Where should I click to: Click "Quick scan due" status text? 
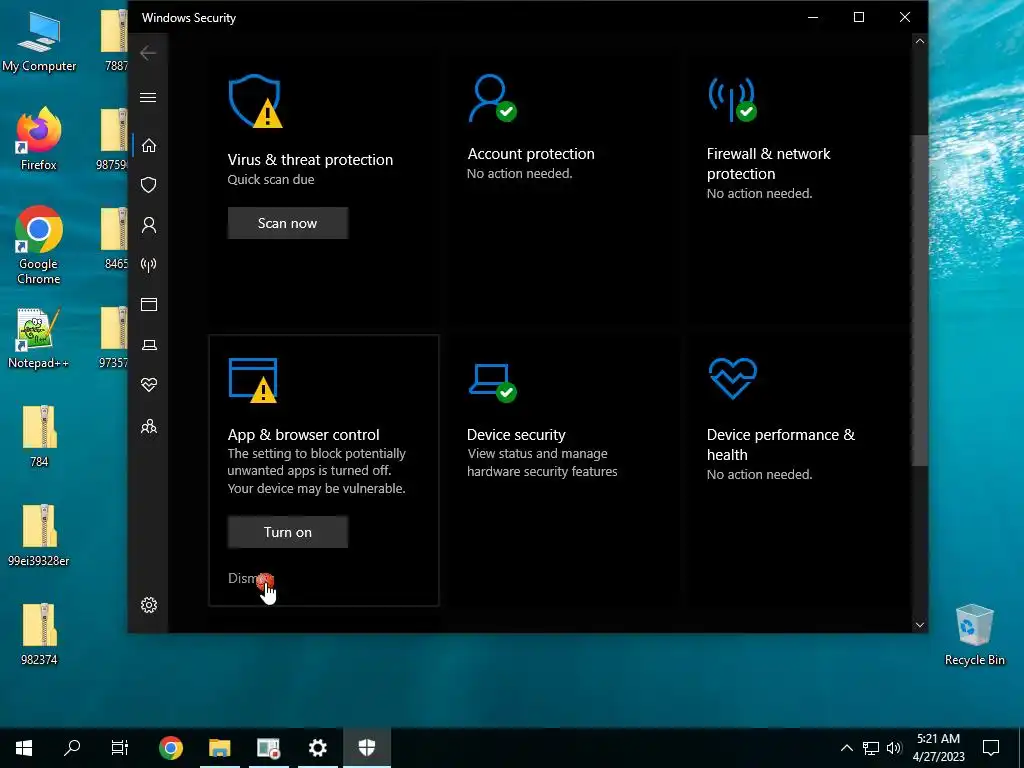[270, 180]
